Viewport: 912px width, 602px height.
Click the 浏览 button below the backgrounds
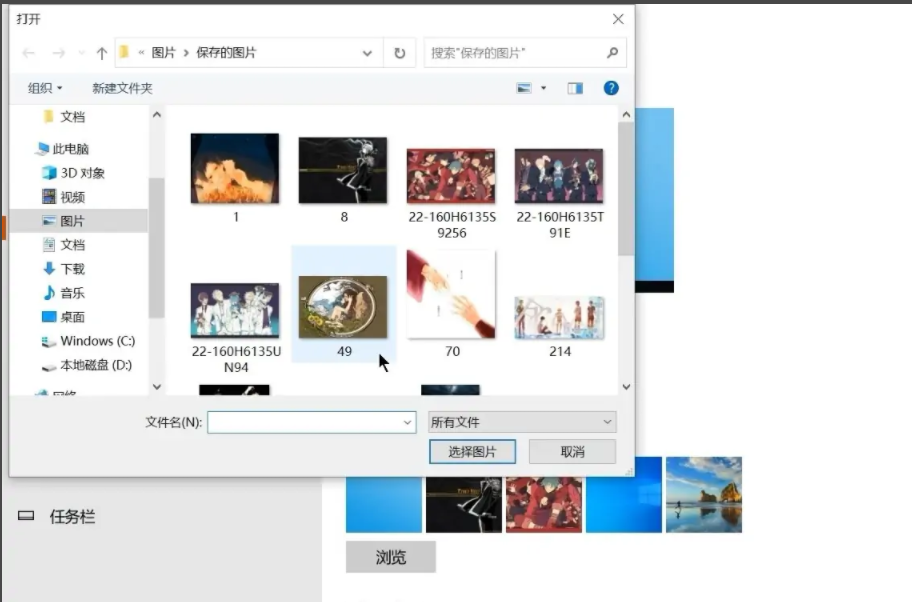click(390, 557)
